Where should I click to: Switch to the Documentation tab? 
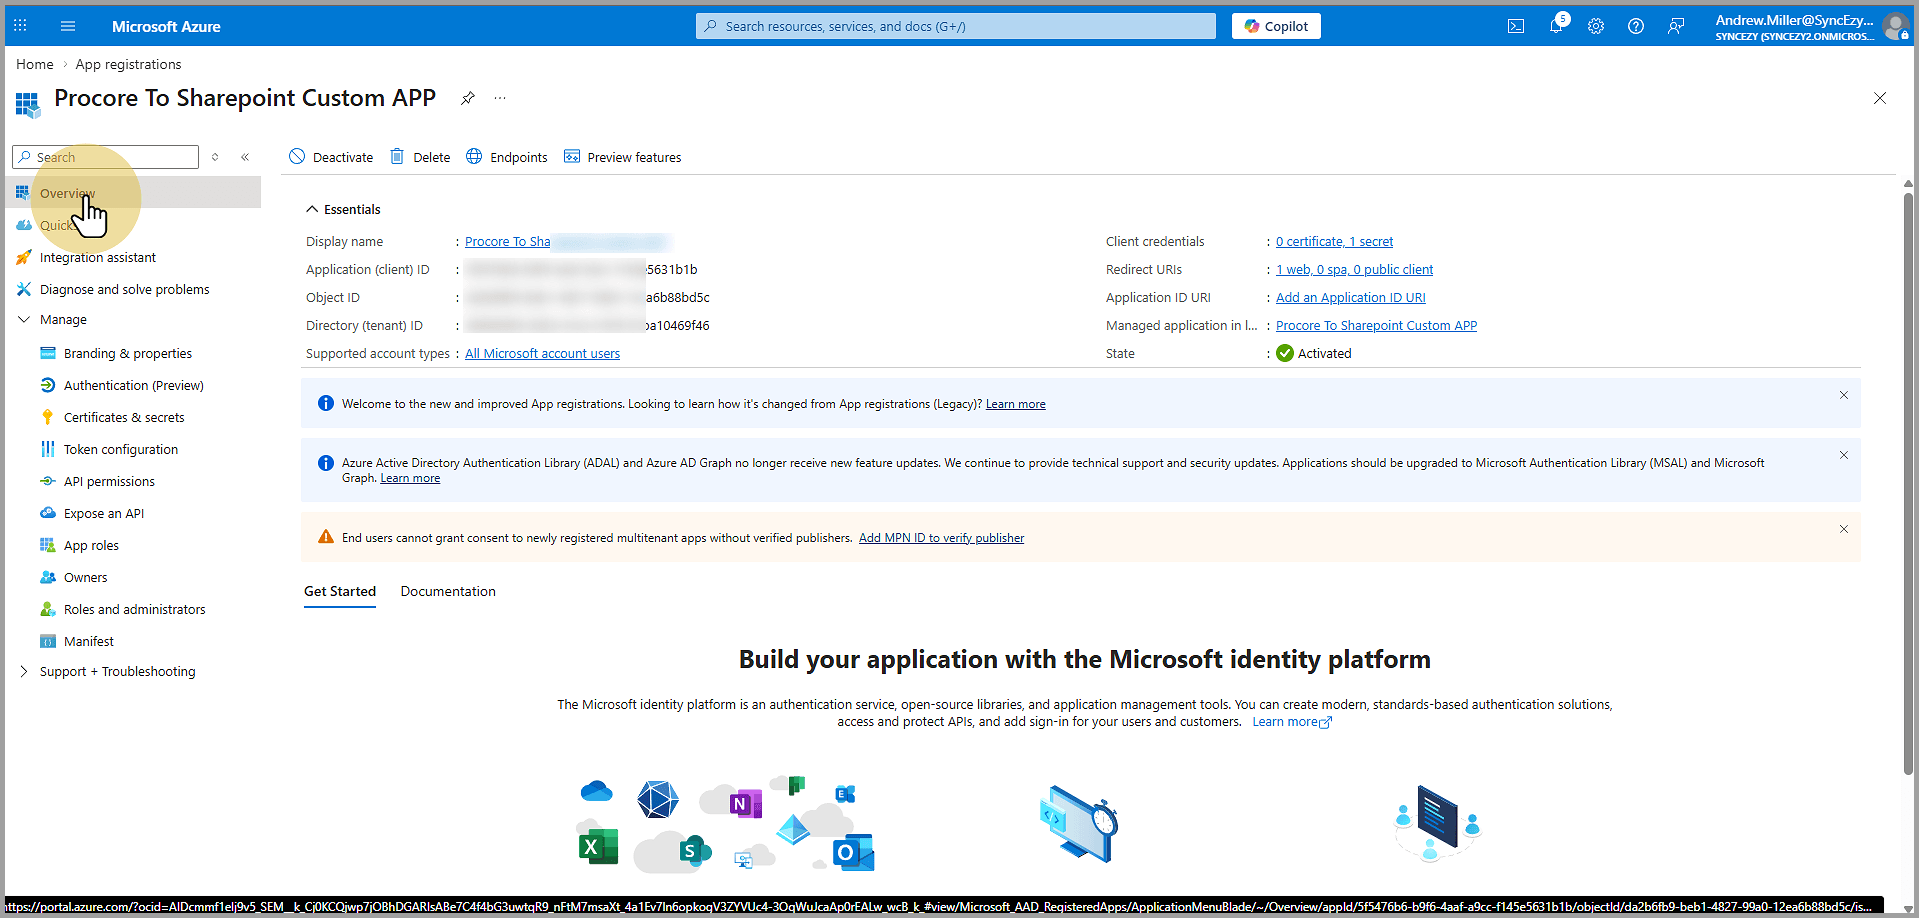448,591
